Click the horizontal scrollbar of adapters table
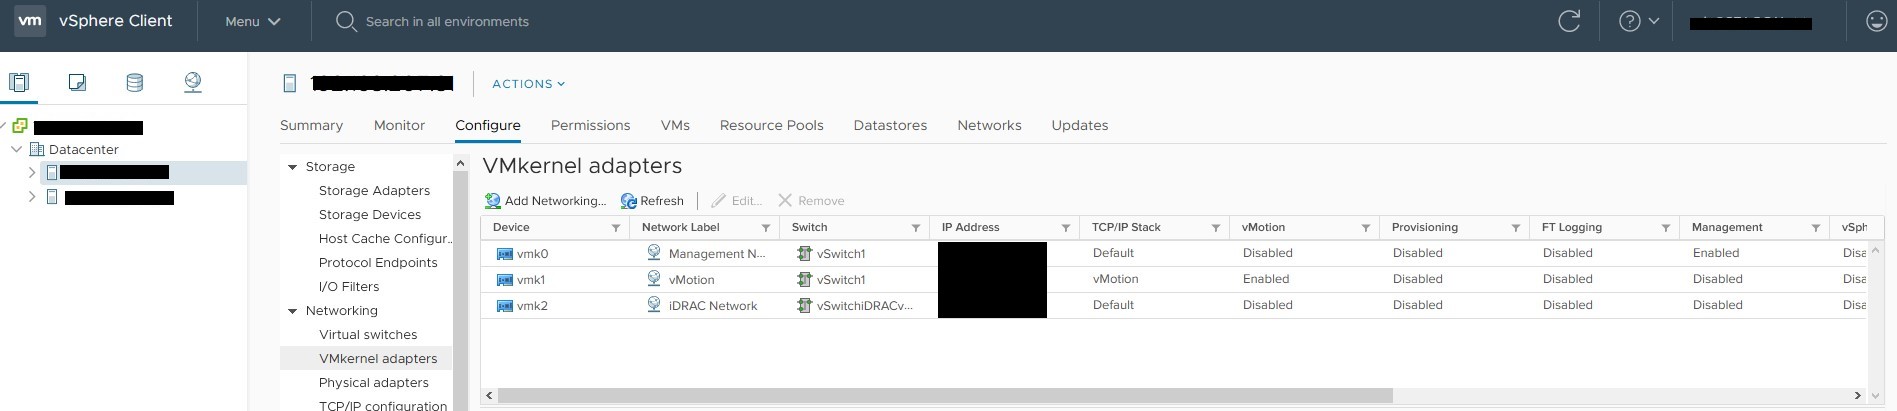 (945, 395)
